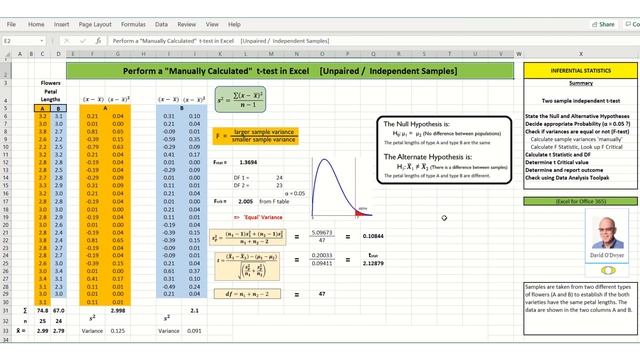Click the confirm entry checkmark icon
Screen dimensions: 640x360
tap(83, 41)
